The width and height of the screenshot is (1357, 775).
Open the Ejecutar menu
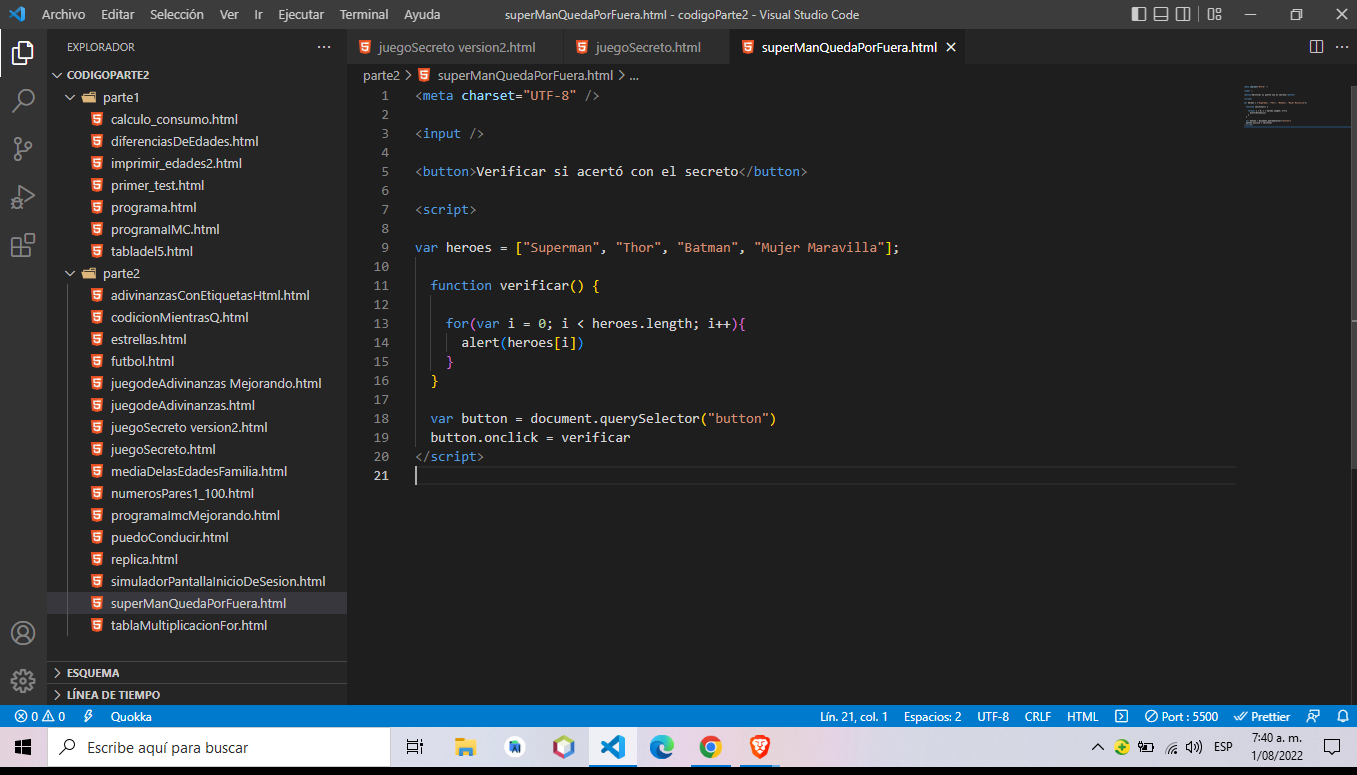pyautogui.click(x=301, y=15)
